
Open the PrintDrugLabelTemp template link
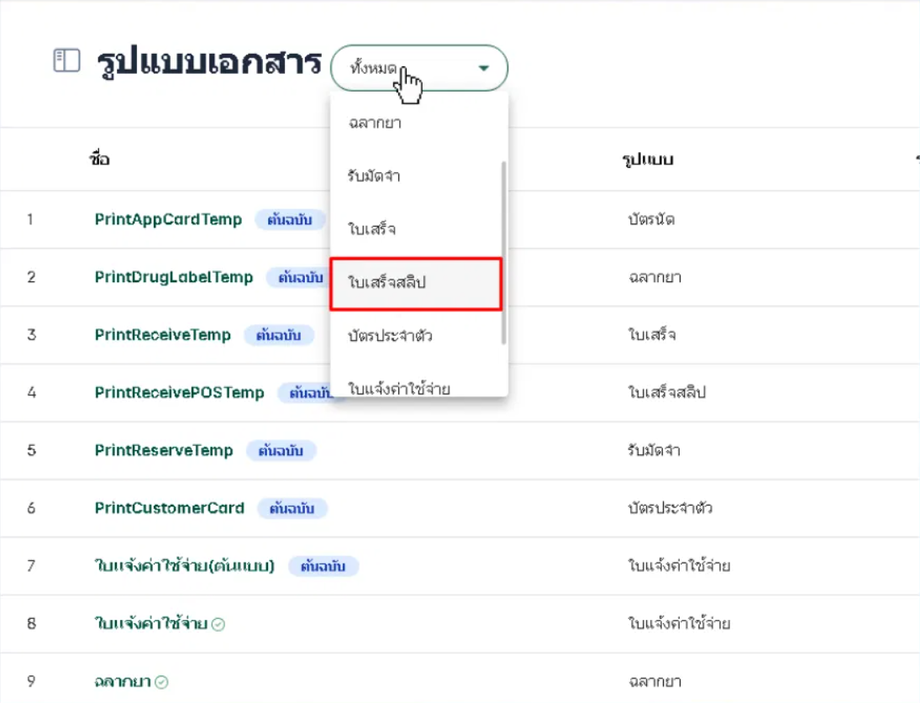(174, 277)
